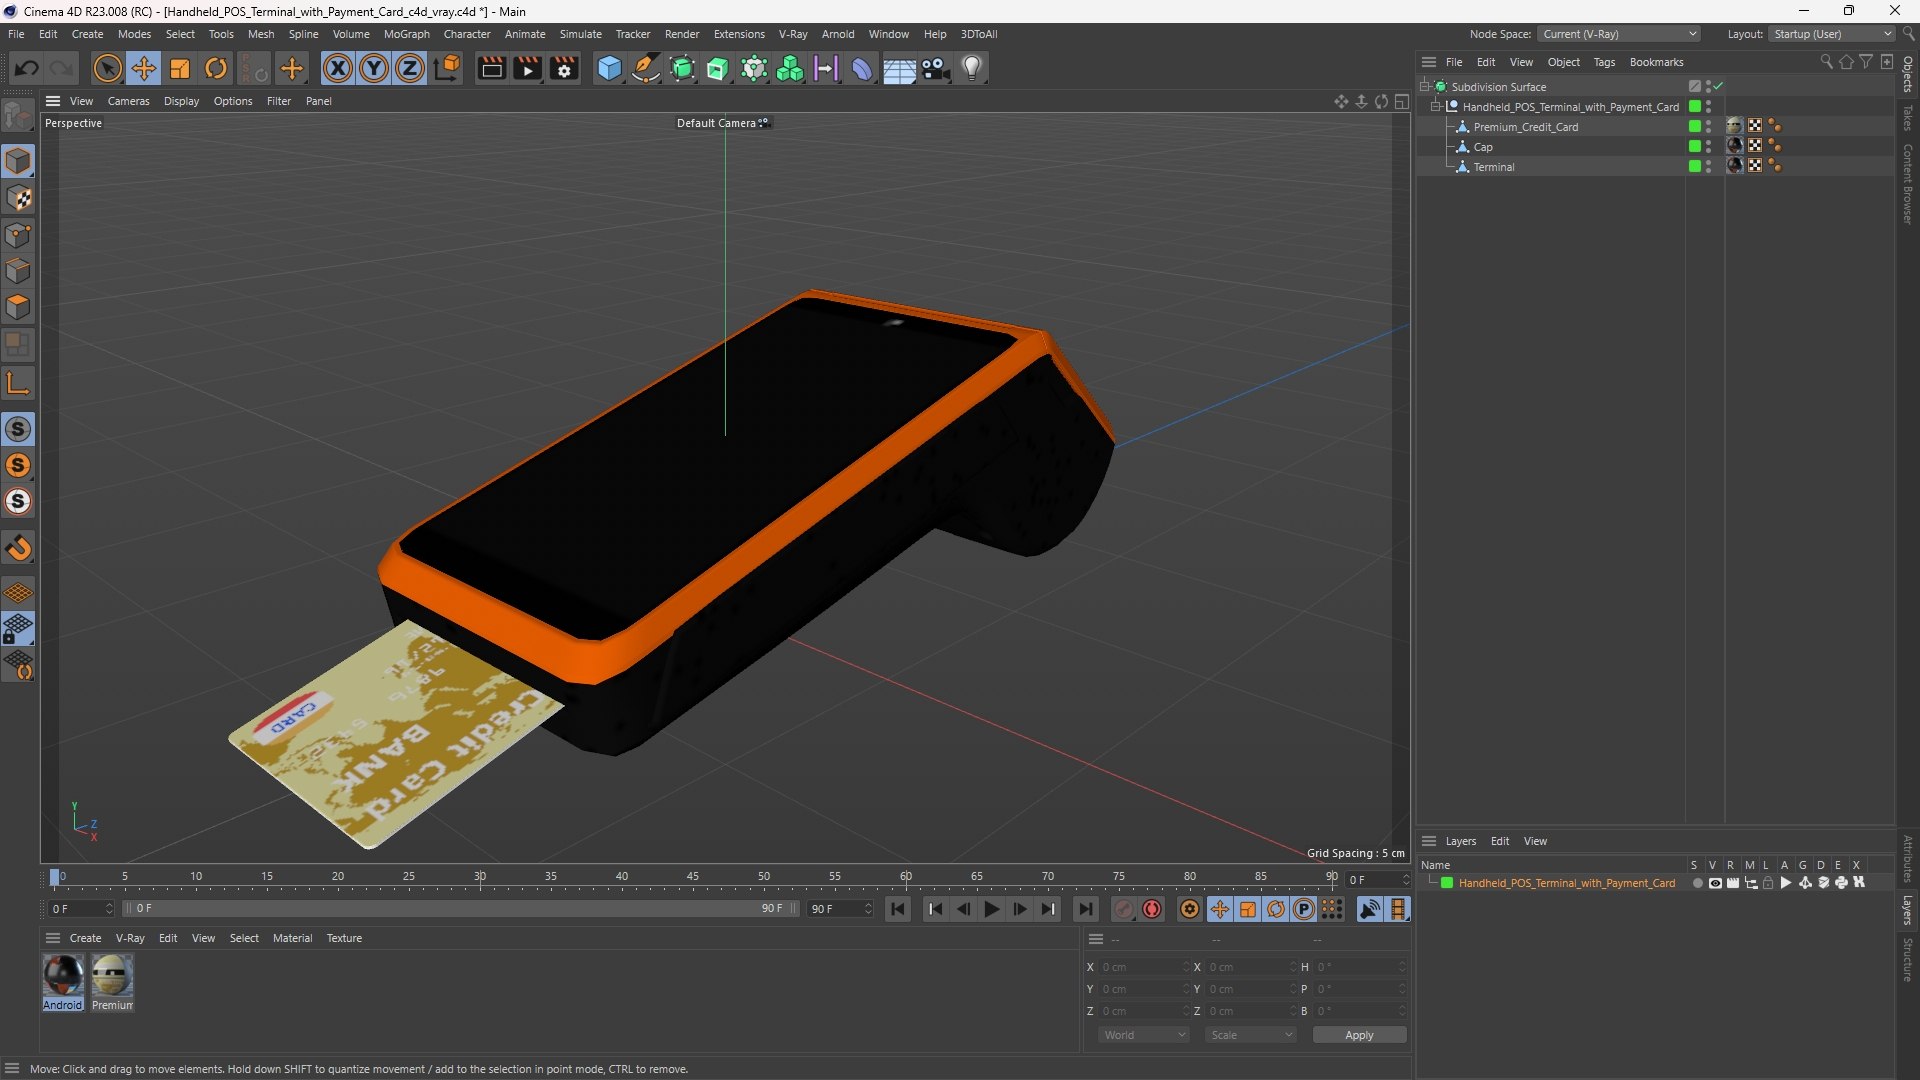Screen dimensions: 1920x1080
Task: Open the Floor grid object icon
Action: tap(899, 68)
